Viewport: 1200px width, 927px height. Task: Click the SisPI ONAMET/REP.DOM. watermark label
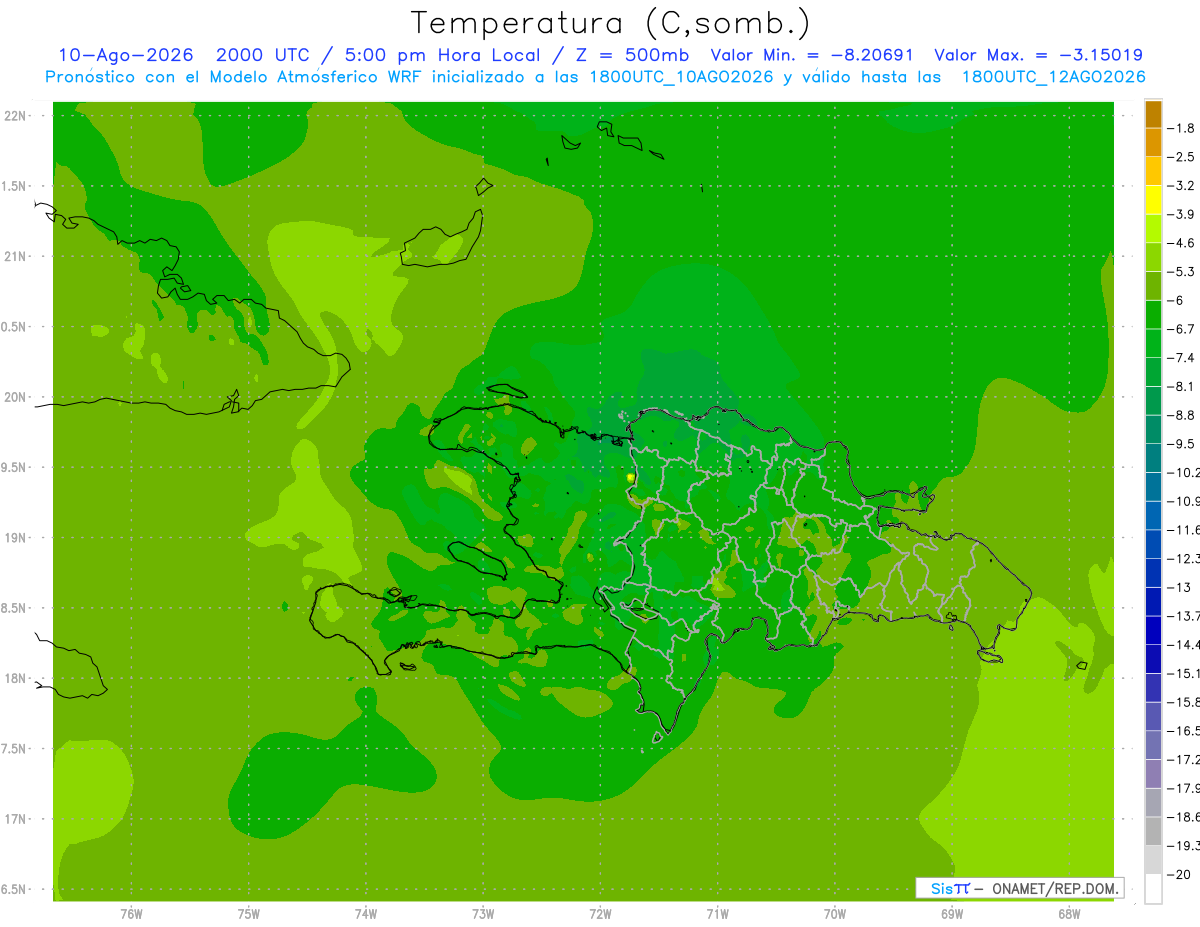[1019, 888]
